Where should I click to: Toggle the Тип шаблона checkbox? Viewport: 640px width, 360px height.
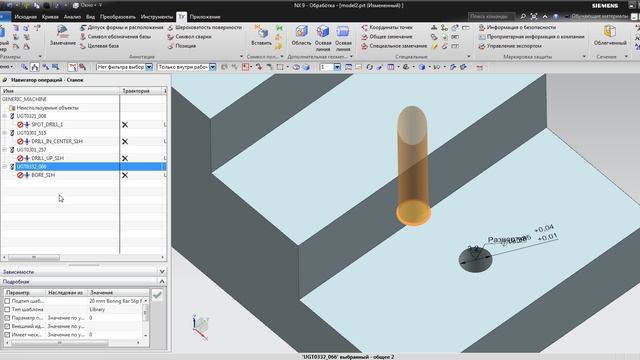[x=7, y=309]
